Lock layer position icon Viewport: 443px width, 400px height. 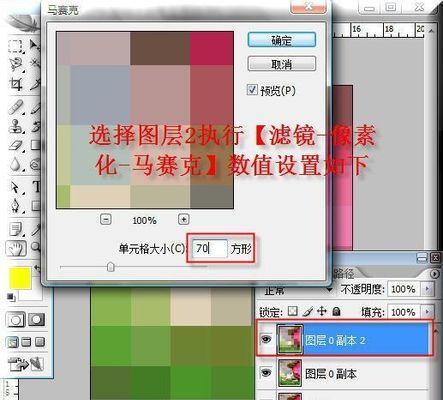coord(322,311)
